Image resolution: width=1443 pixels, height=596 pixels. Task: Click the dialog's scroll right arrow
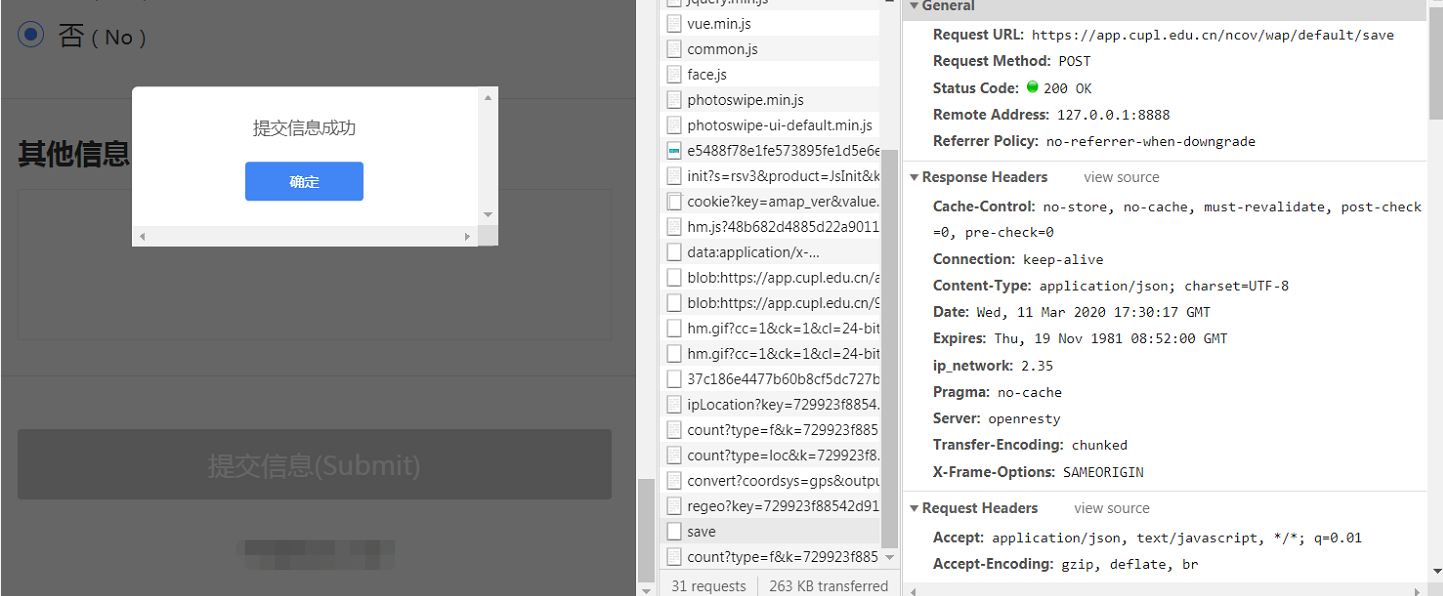coord(467,237)
